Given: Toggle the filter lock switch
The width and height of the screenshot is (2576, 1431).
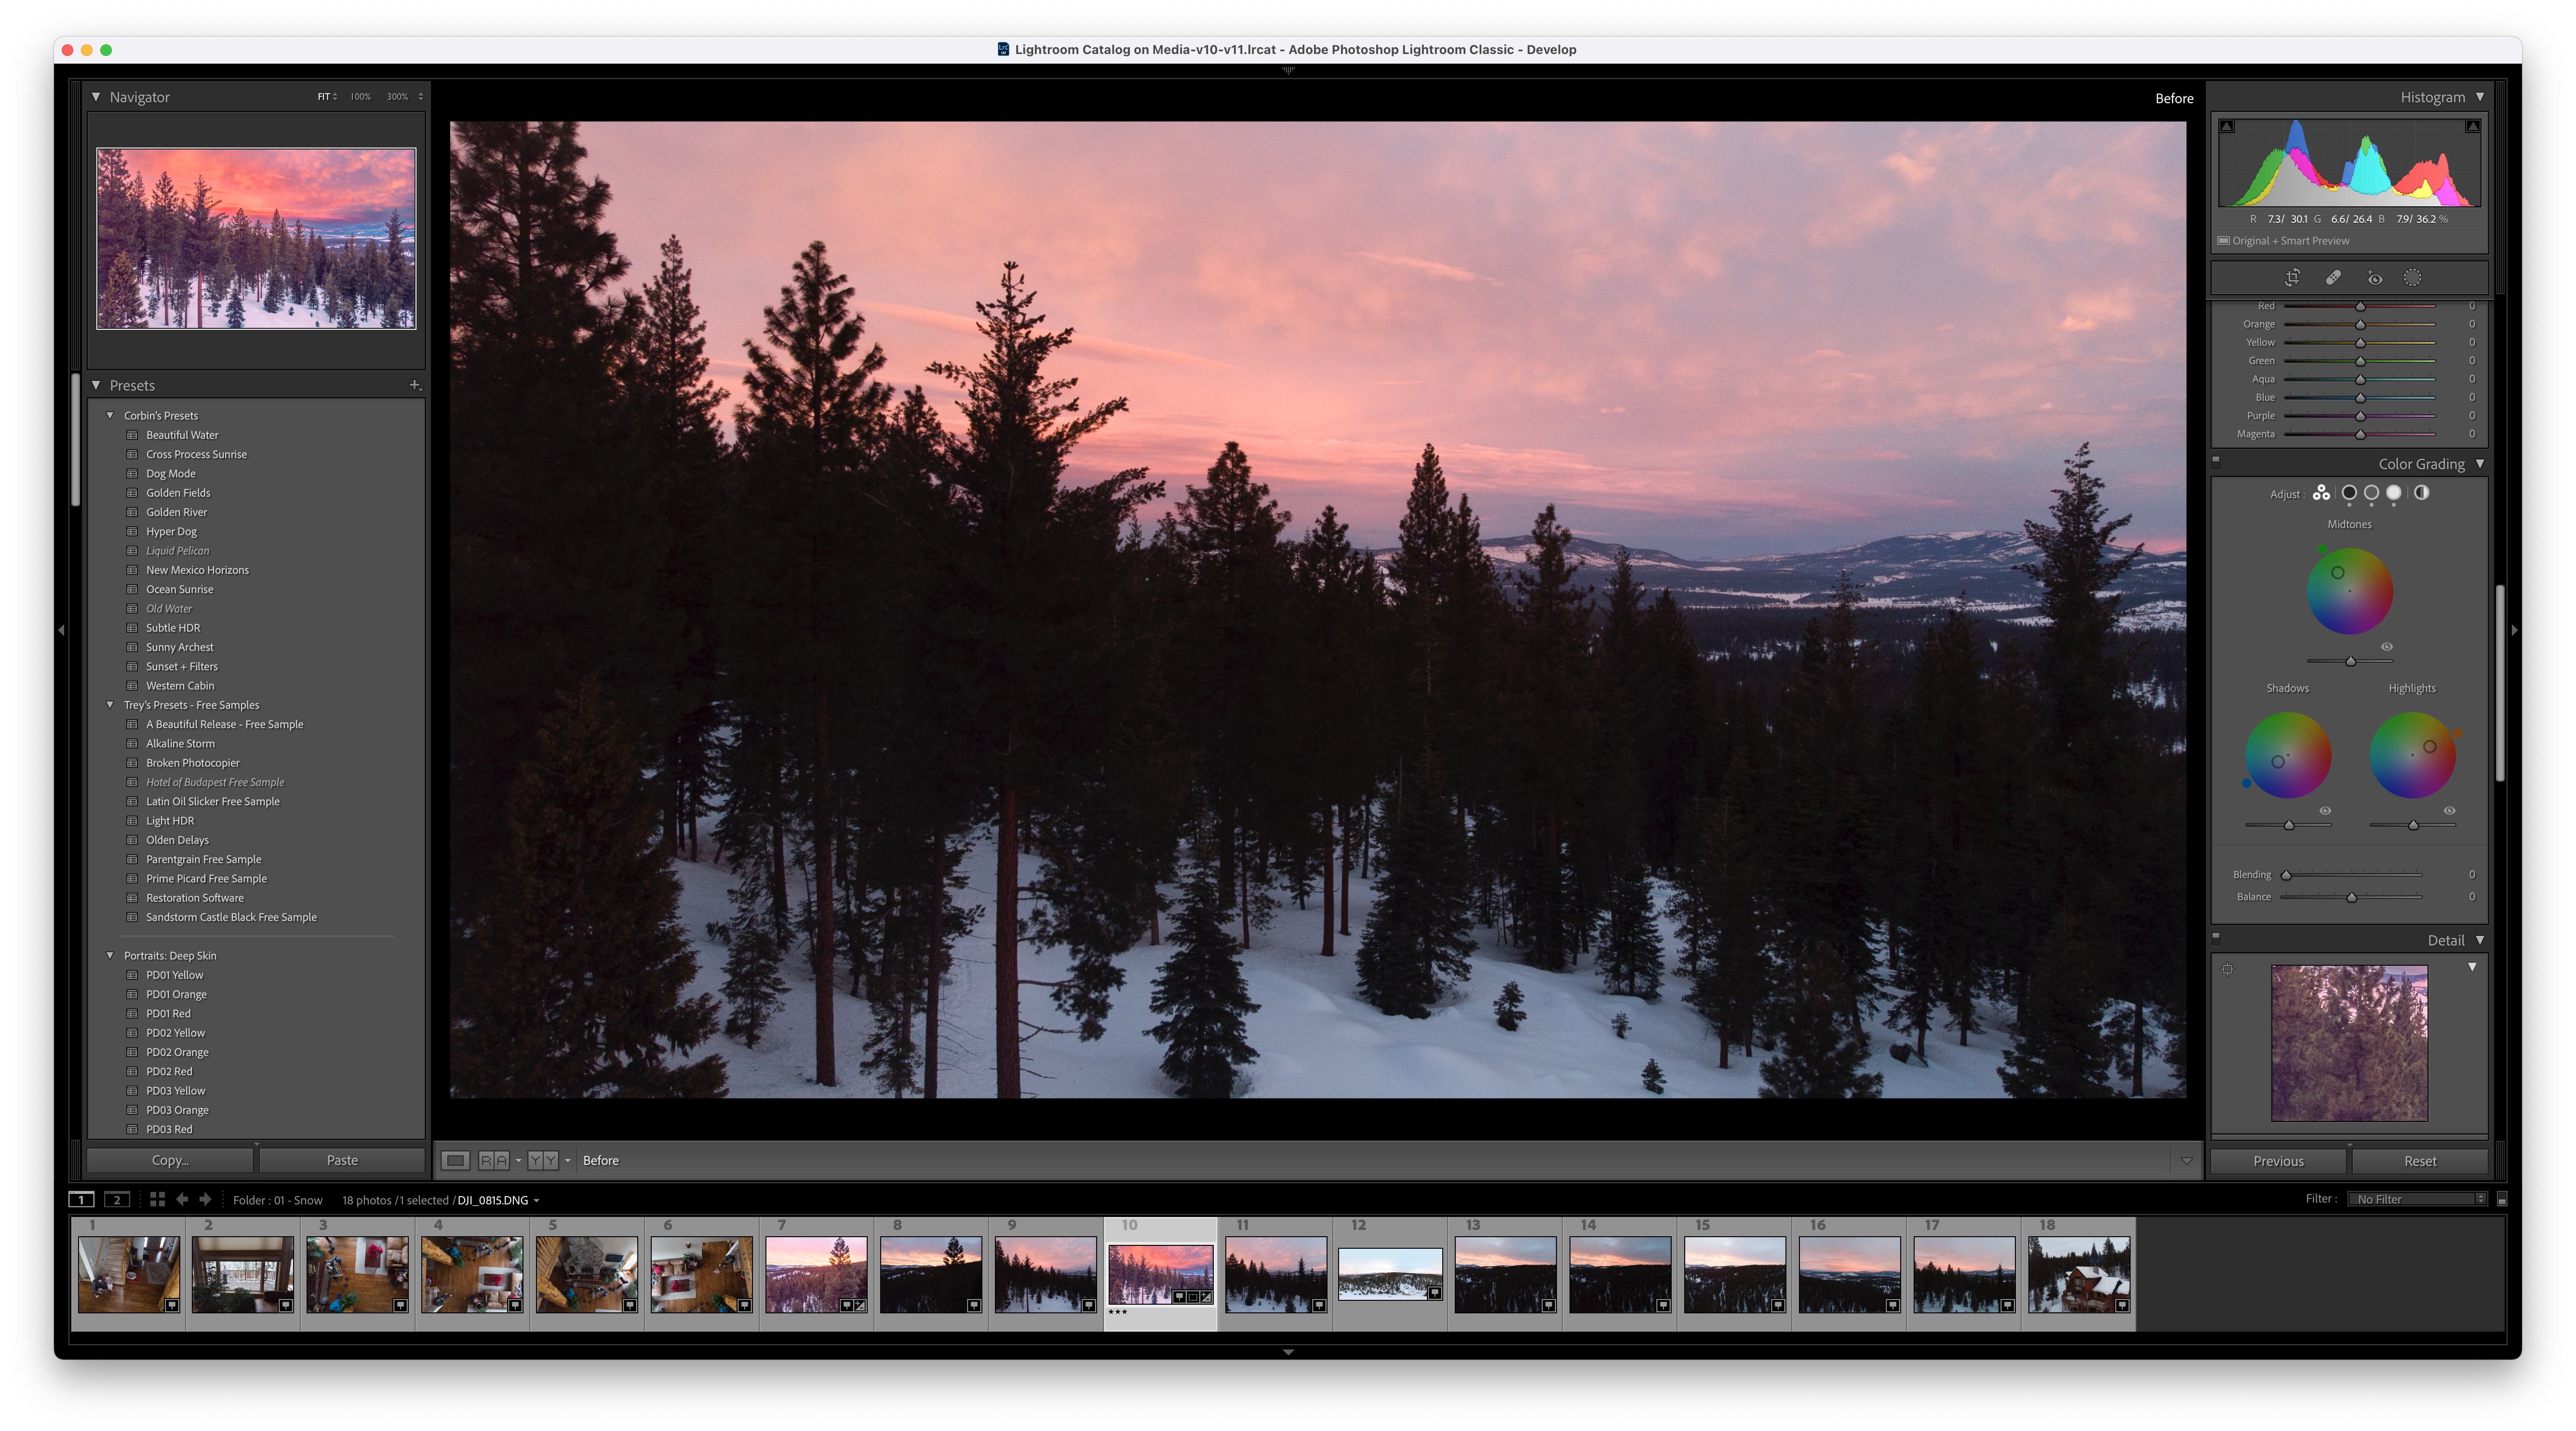Looking at the screenshot, I should coord(2502,1199).
